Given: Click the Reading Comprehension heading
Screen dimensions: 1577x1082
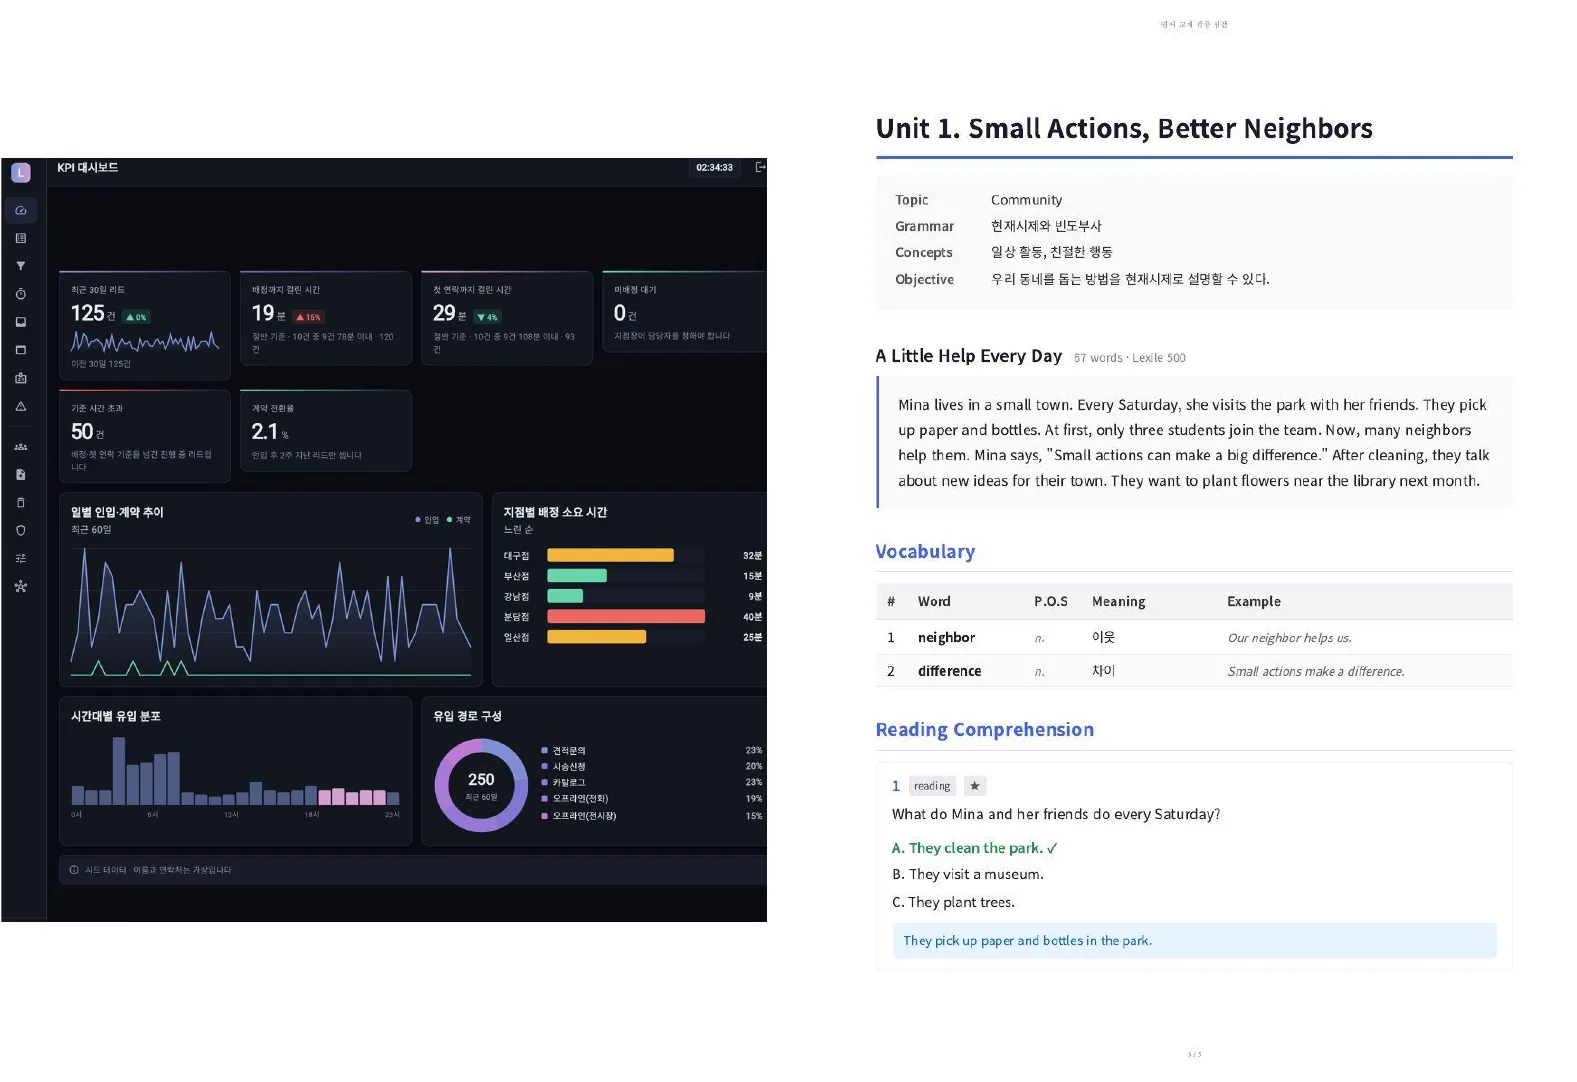Looking at the screenshot, I should (985, 730).
